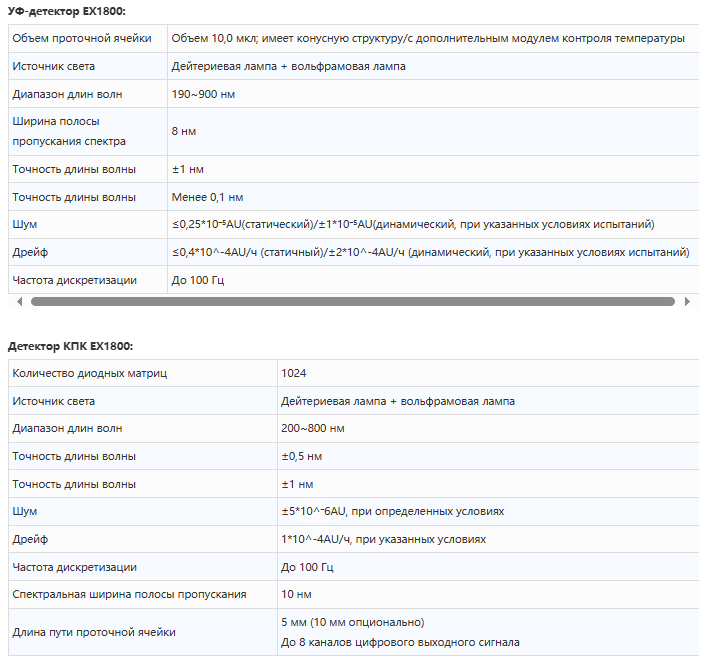Click the "10 нм" spectral bandwidth value
This screenshot has height=657, width=703.
coord(297,594)
